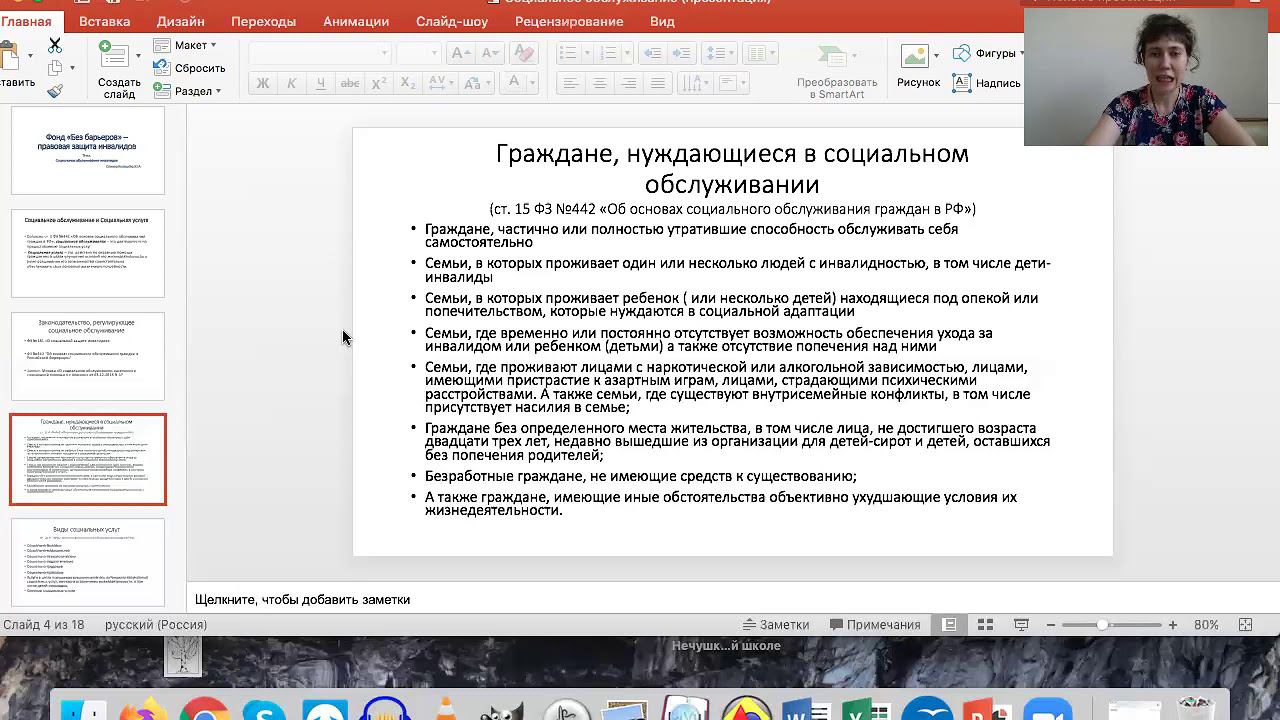Open the text direction dropdown
The width and height of the screenshot is (1280, 720).
(x=694, y=83)
